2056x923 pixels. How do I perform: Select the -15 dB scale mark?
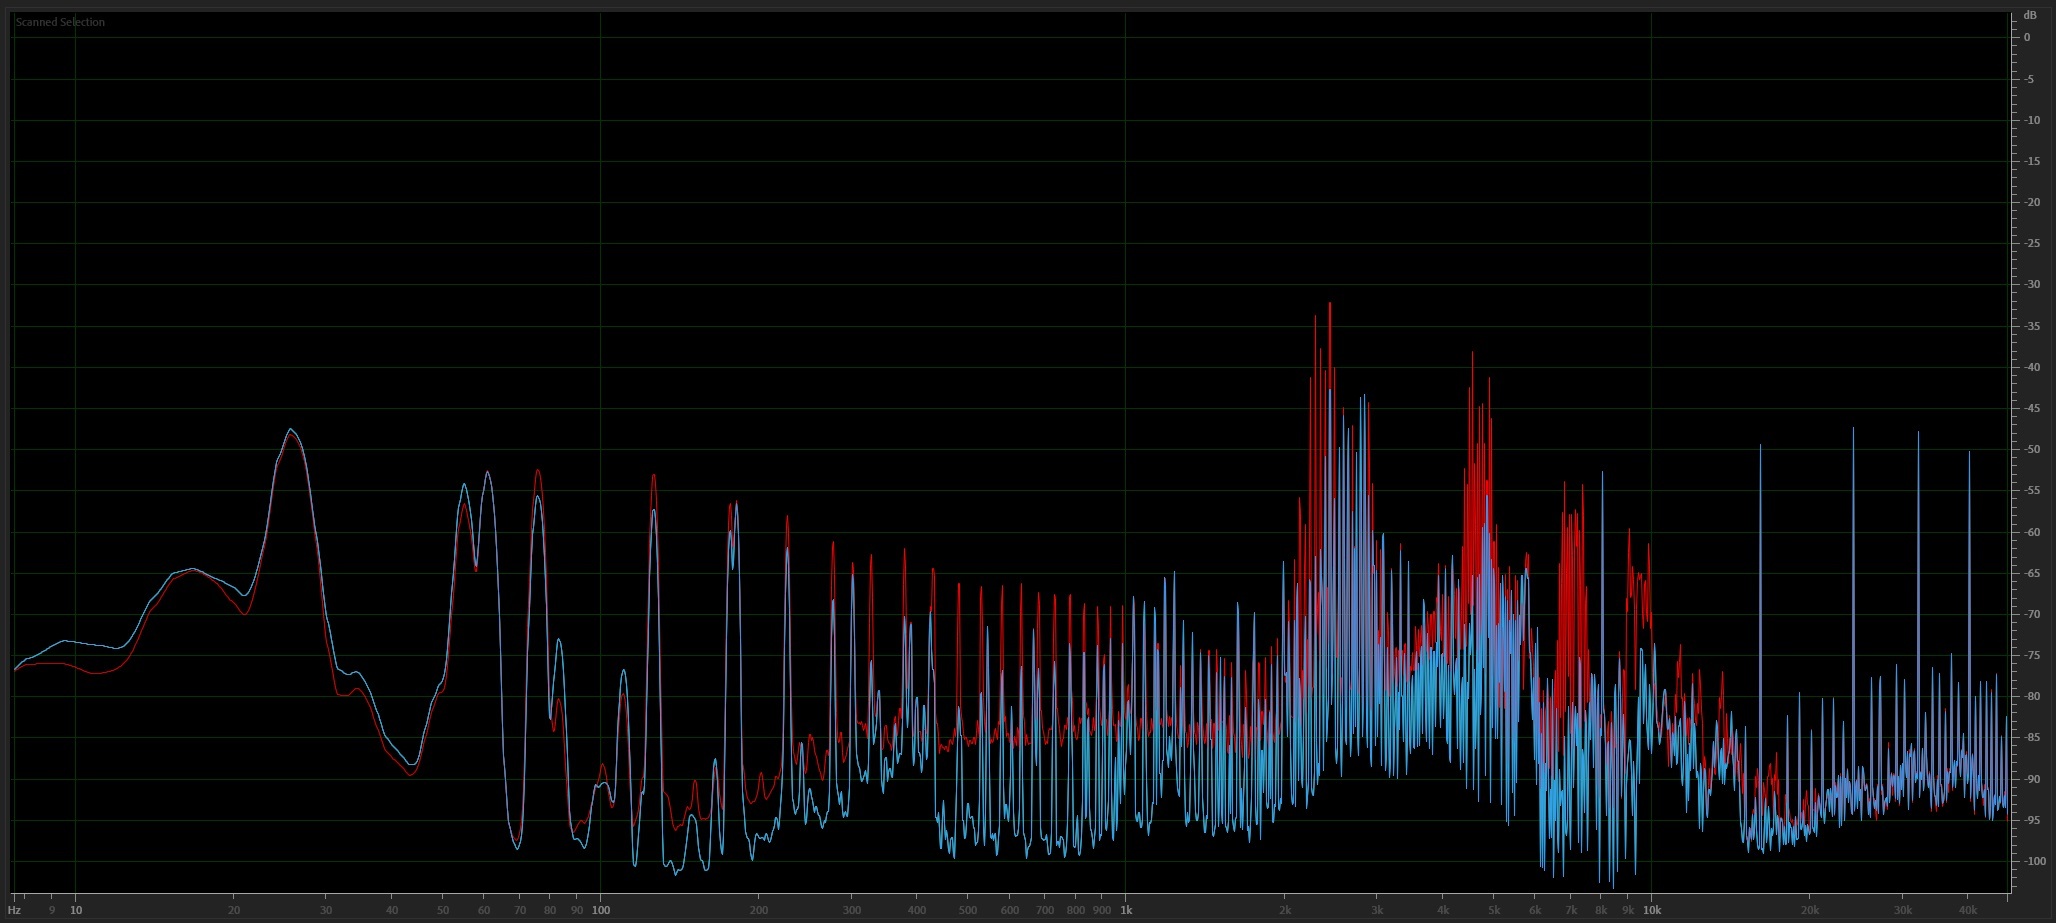pos(2032,161)
